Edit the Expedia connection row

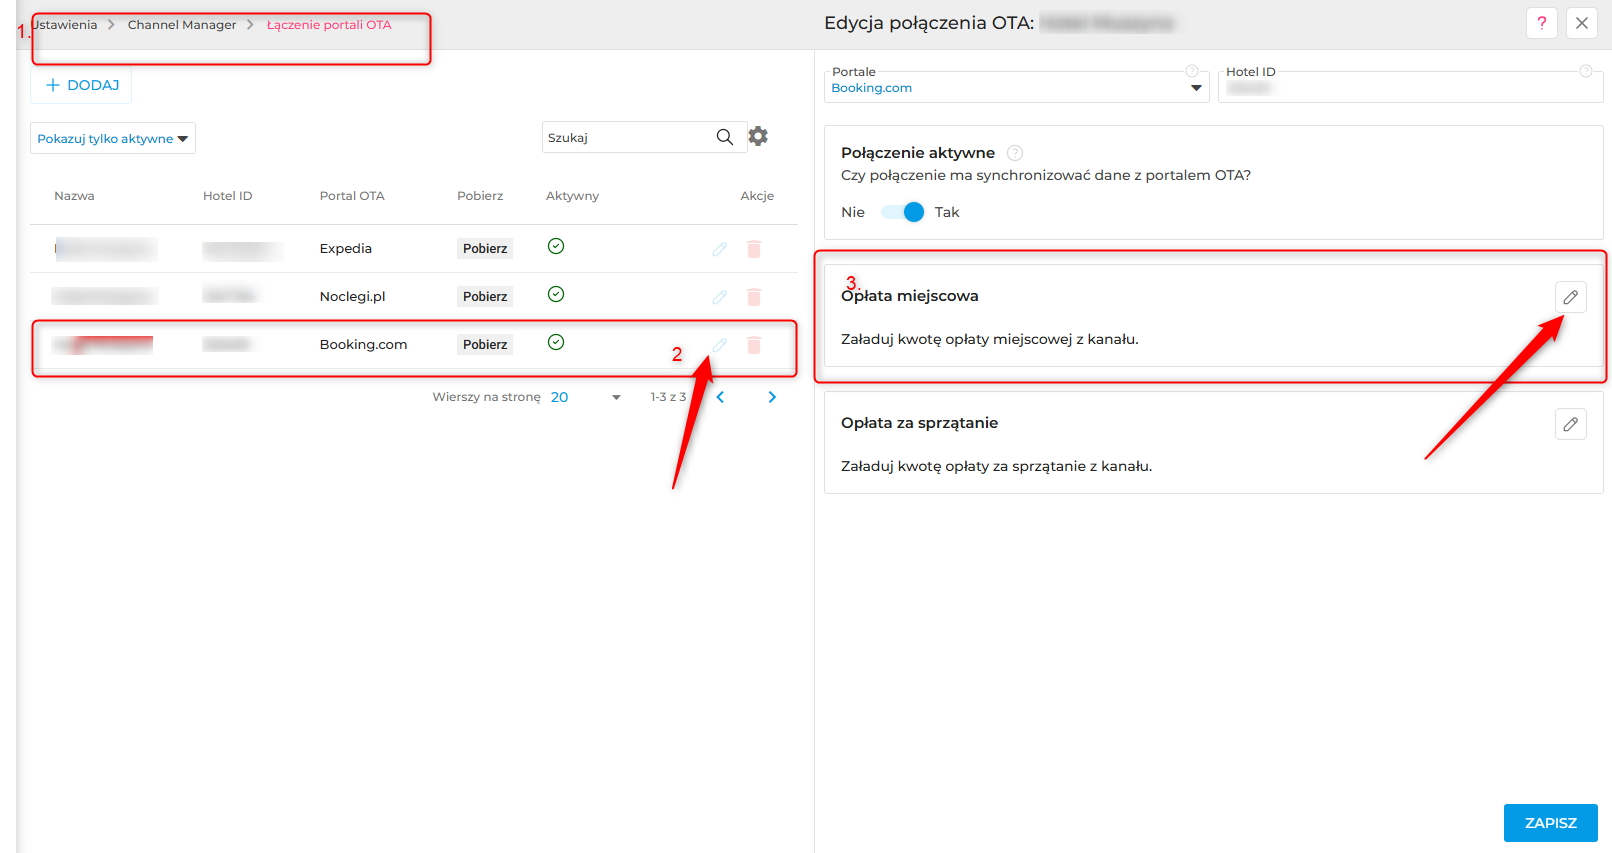pos(719,249)
